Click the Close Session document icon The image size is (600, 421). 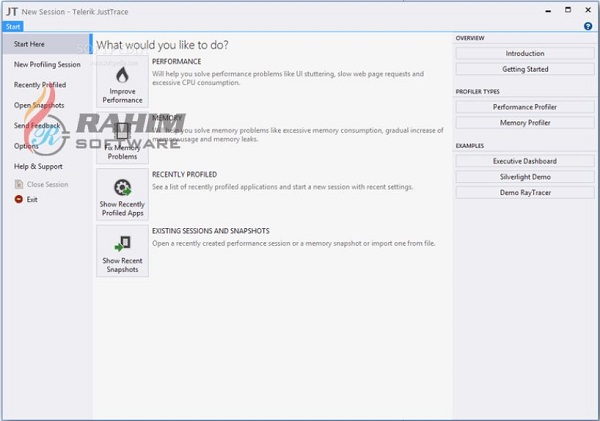[18, 184]
